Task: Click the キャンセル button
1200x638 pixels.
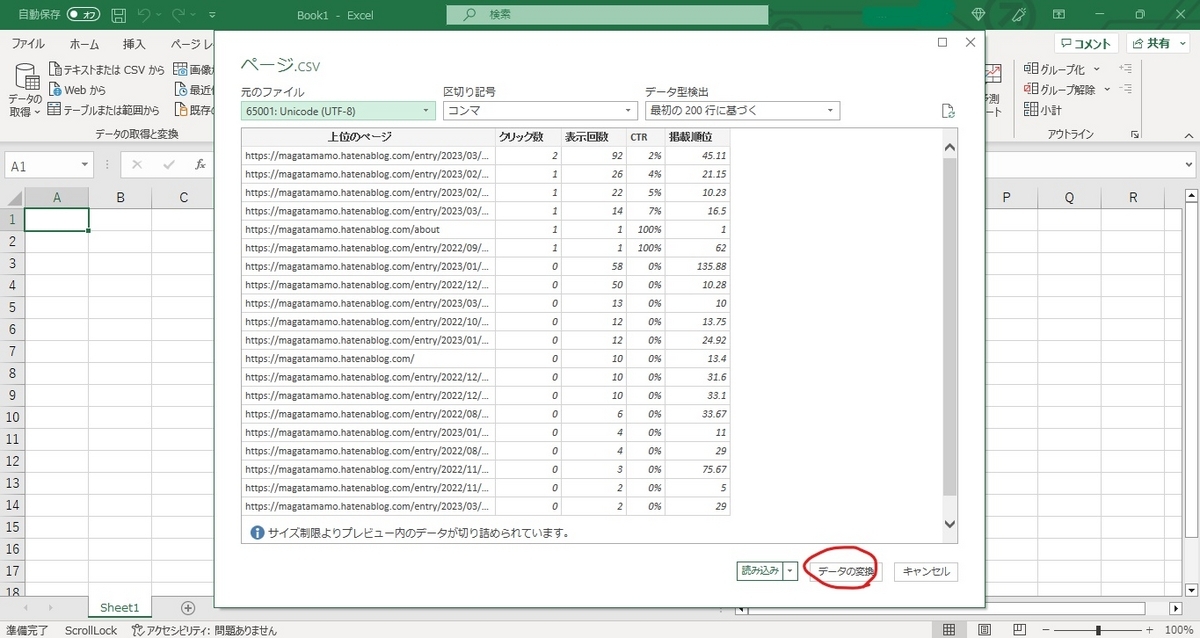Action: click(x=926, y=572)
